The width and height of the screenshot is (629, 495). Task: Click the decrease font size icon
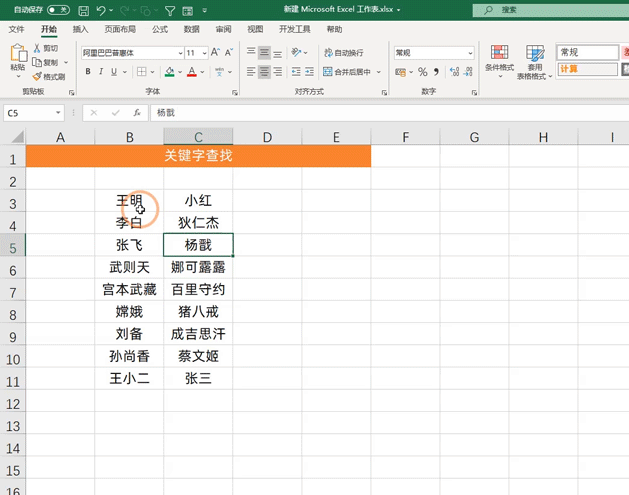229,52
